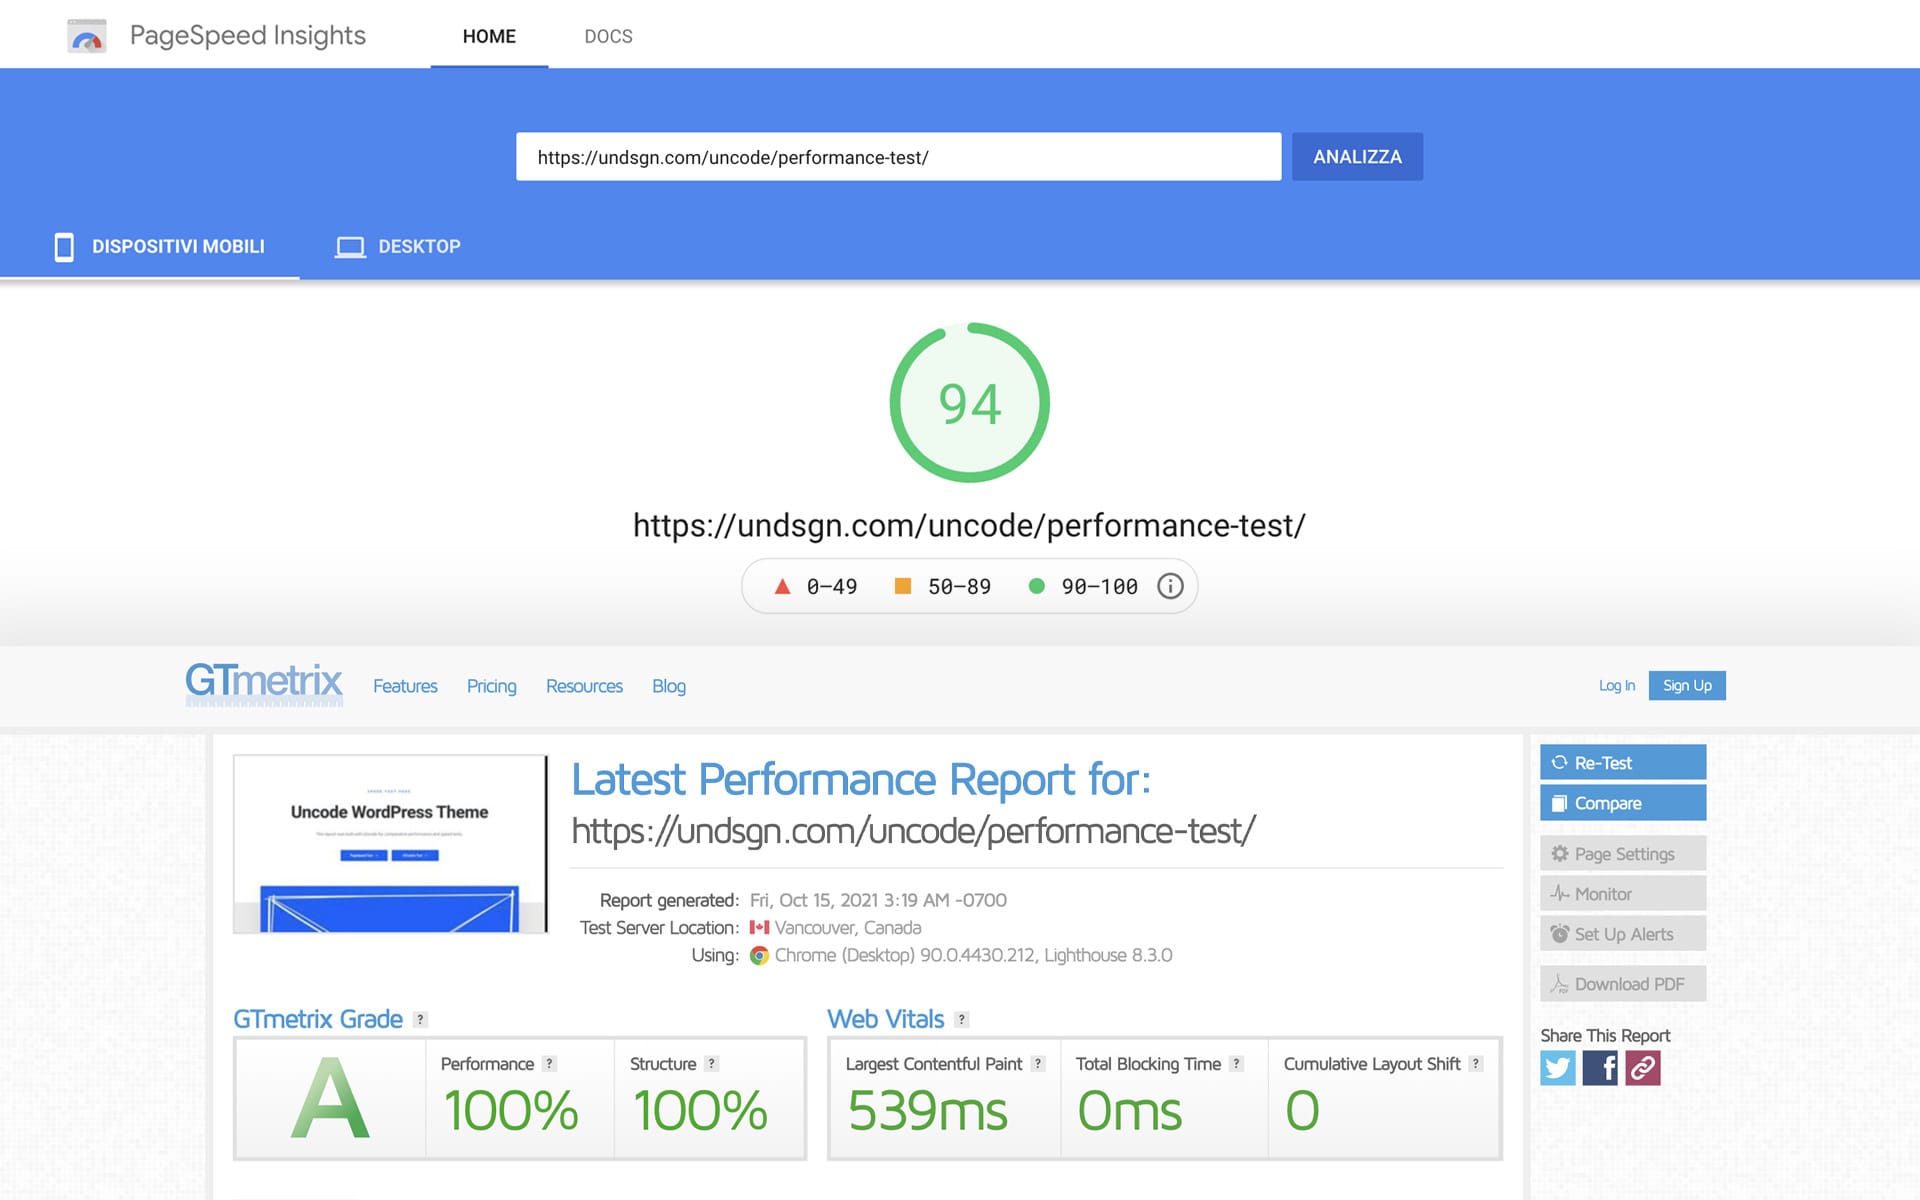This screenshot has height=1200, width=1920.
Task: Click Web Vitals help question mark
Action: pyautogui.click(x=961, y=1020)
